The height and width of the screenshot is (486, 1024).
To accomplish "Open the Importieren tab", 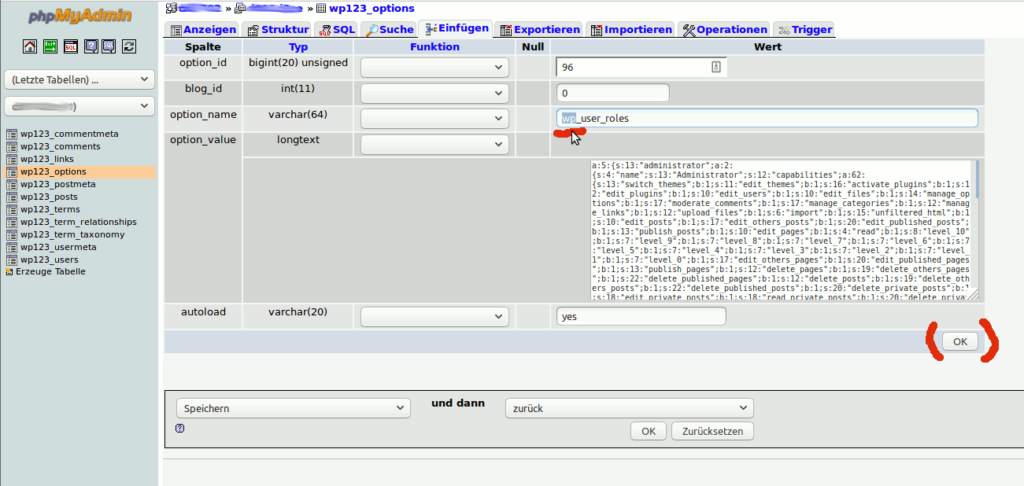I will [631, 29].
